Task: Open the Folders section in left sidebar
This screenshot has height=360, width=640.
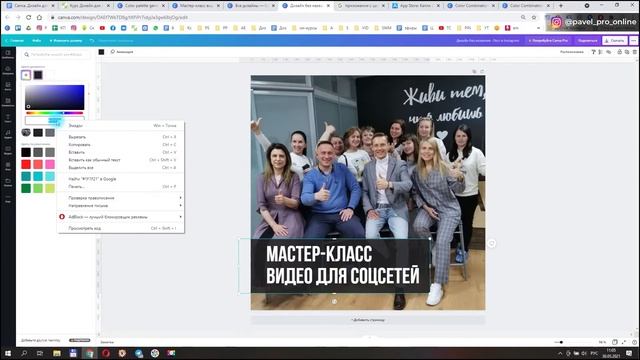Action: [8, 182]
